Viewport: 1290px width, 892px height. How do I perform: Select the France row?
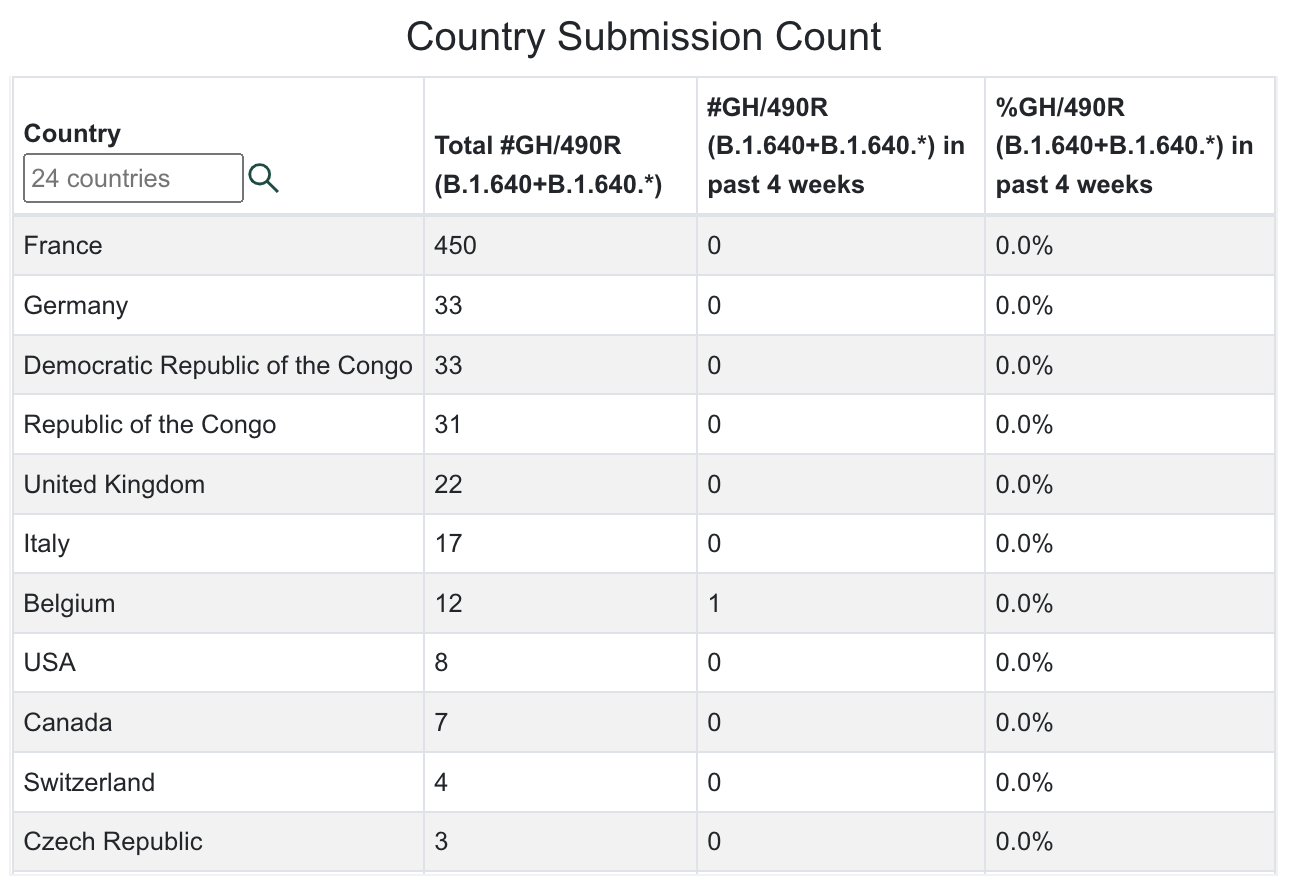point(63,246)
